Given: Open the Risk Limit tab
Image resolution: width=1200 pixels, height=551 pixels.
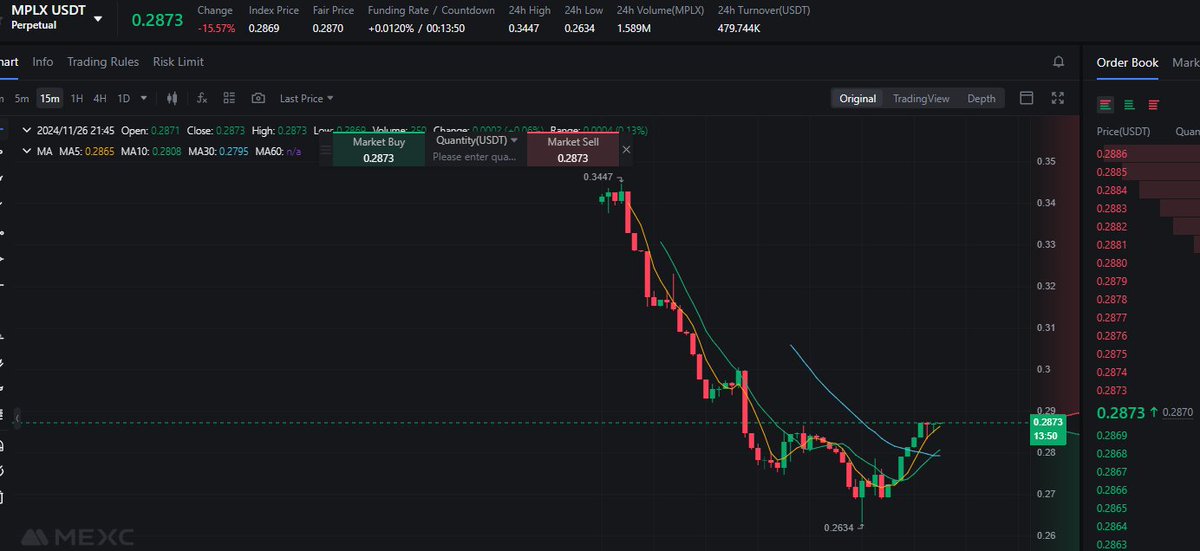Looking at the screenshot, I should coord(178,62).
